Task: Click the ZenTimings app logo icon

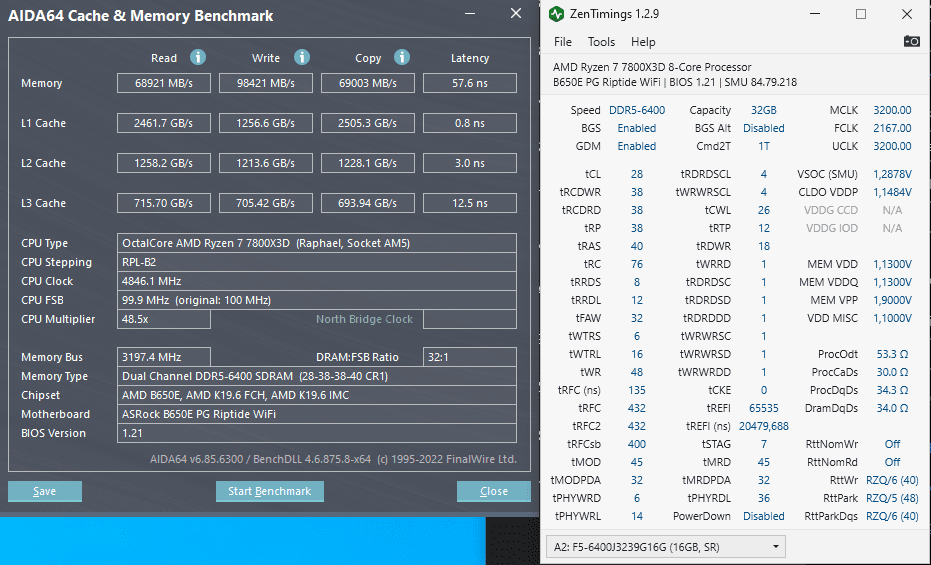Action: click(556, 14)
